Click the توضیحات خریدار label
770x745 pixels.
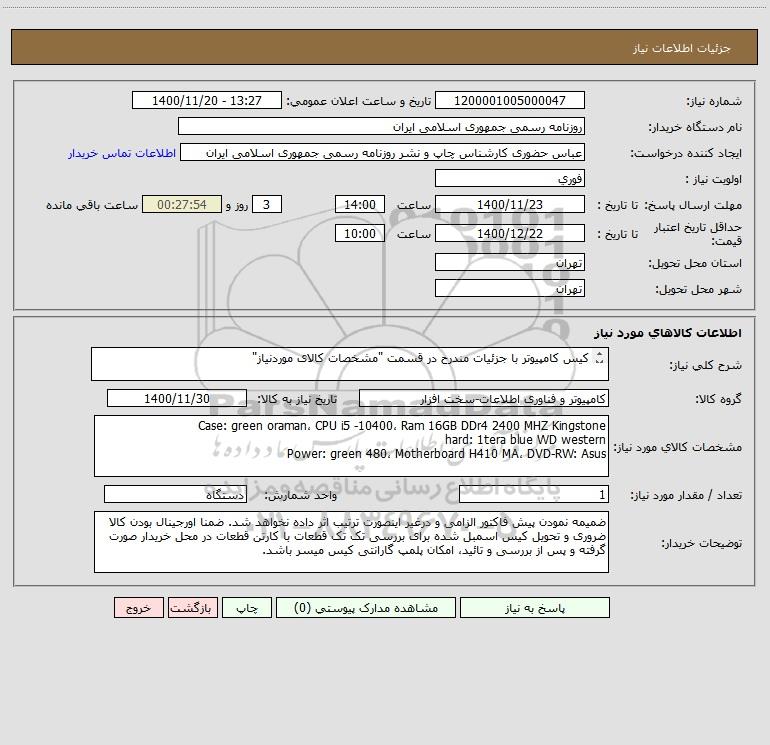(701, 543)
